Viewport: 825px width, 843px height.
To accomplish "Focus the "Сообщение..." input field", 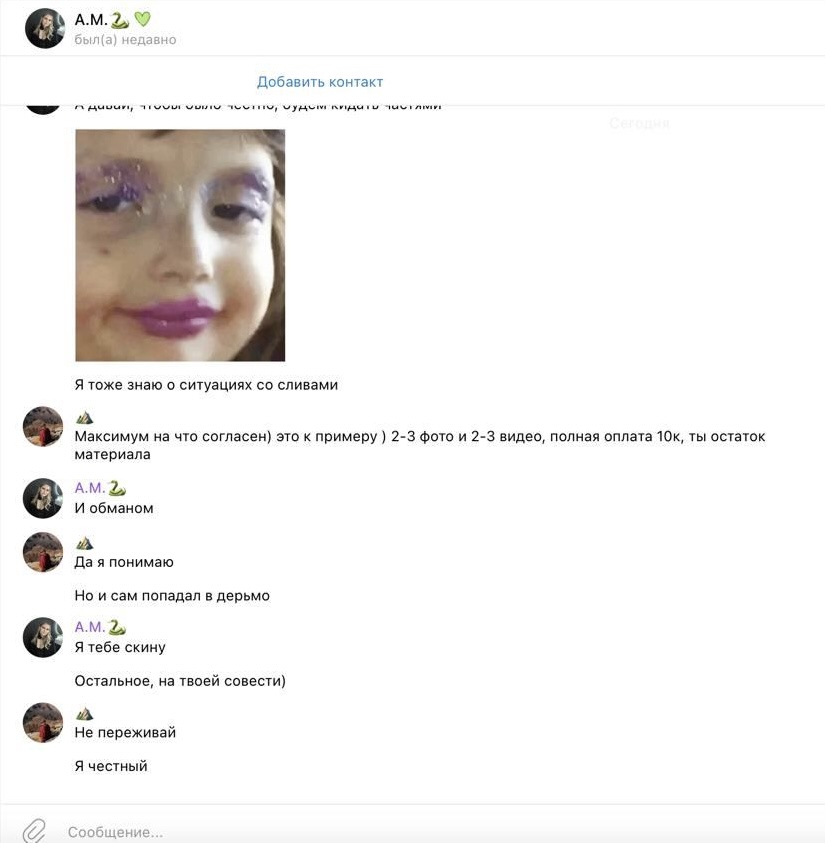I will (x=430, y=832).
